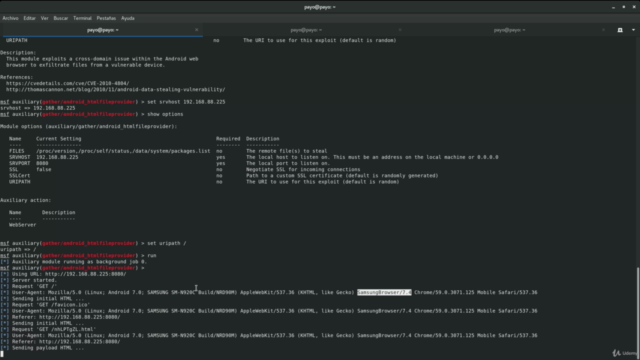Click the 'set srvhost 192.168.88.225' command
Viewport: 640px width, 360px height.
coord(186,102)
